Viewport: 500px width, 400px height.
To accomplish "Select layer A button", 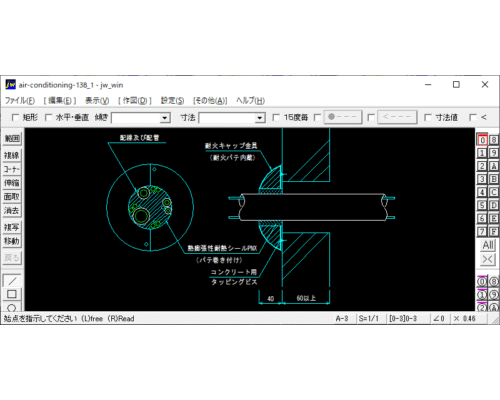I will point(494,166).
